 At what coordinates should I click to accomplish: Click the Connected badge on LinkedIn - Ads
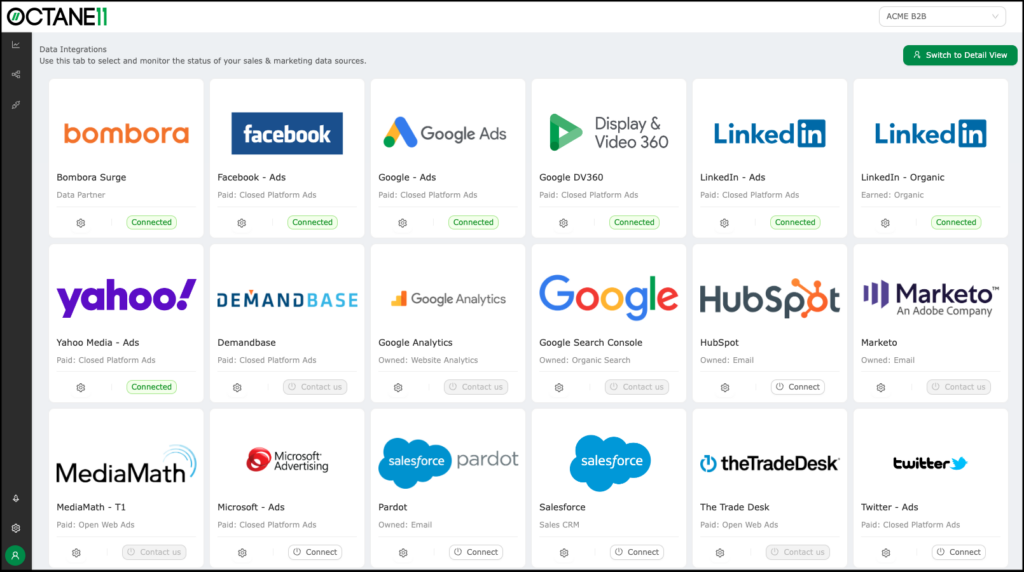pyautogui.click(x=795, y=222)
